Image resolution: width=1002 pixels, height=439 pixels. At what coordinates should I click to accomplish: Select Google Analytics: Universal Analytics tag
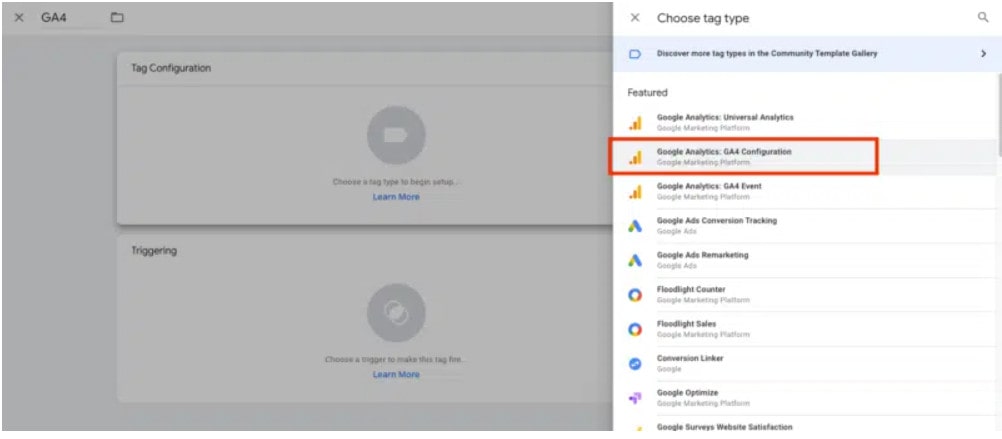pyautogui.click(x=807, y=123)
